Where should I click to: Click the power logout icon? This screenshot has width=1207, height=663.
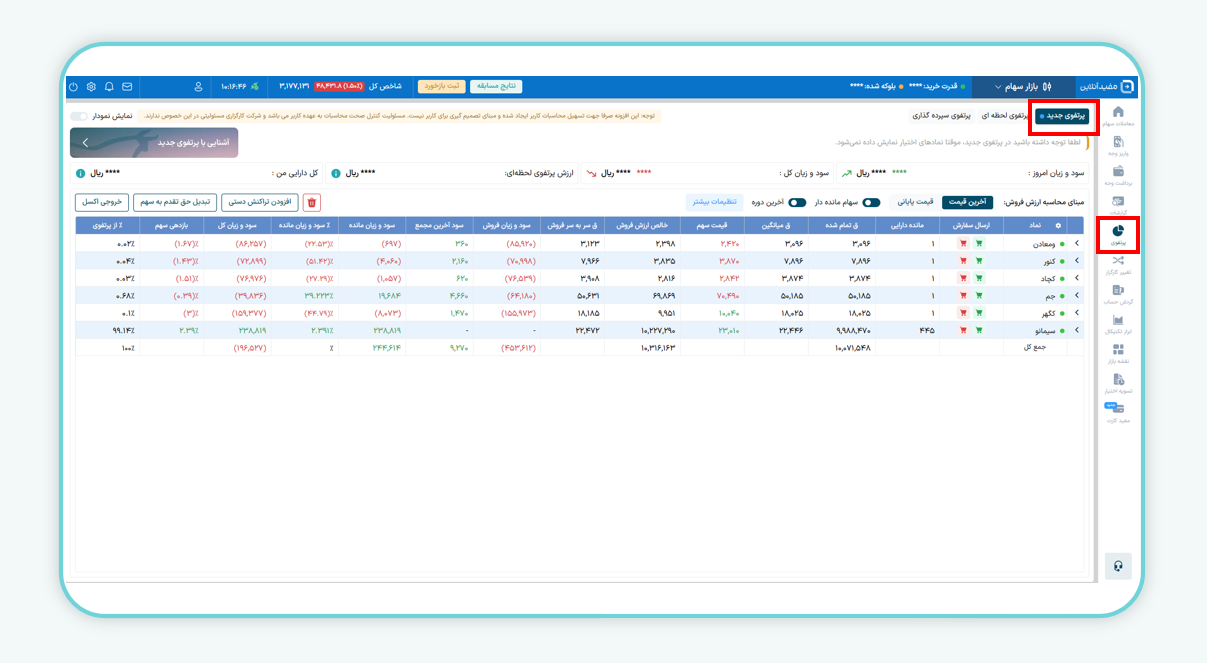tap(74, 87)
